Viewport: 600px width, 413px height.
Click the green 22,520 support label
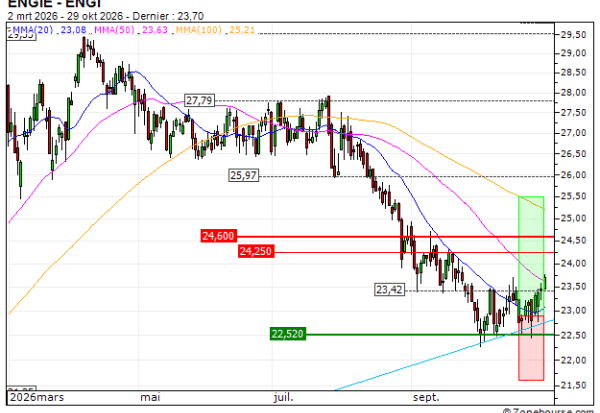[288, 334]
